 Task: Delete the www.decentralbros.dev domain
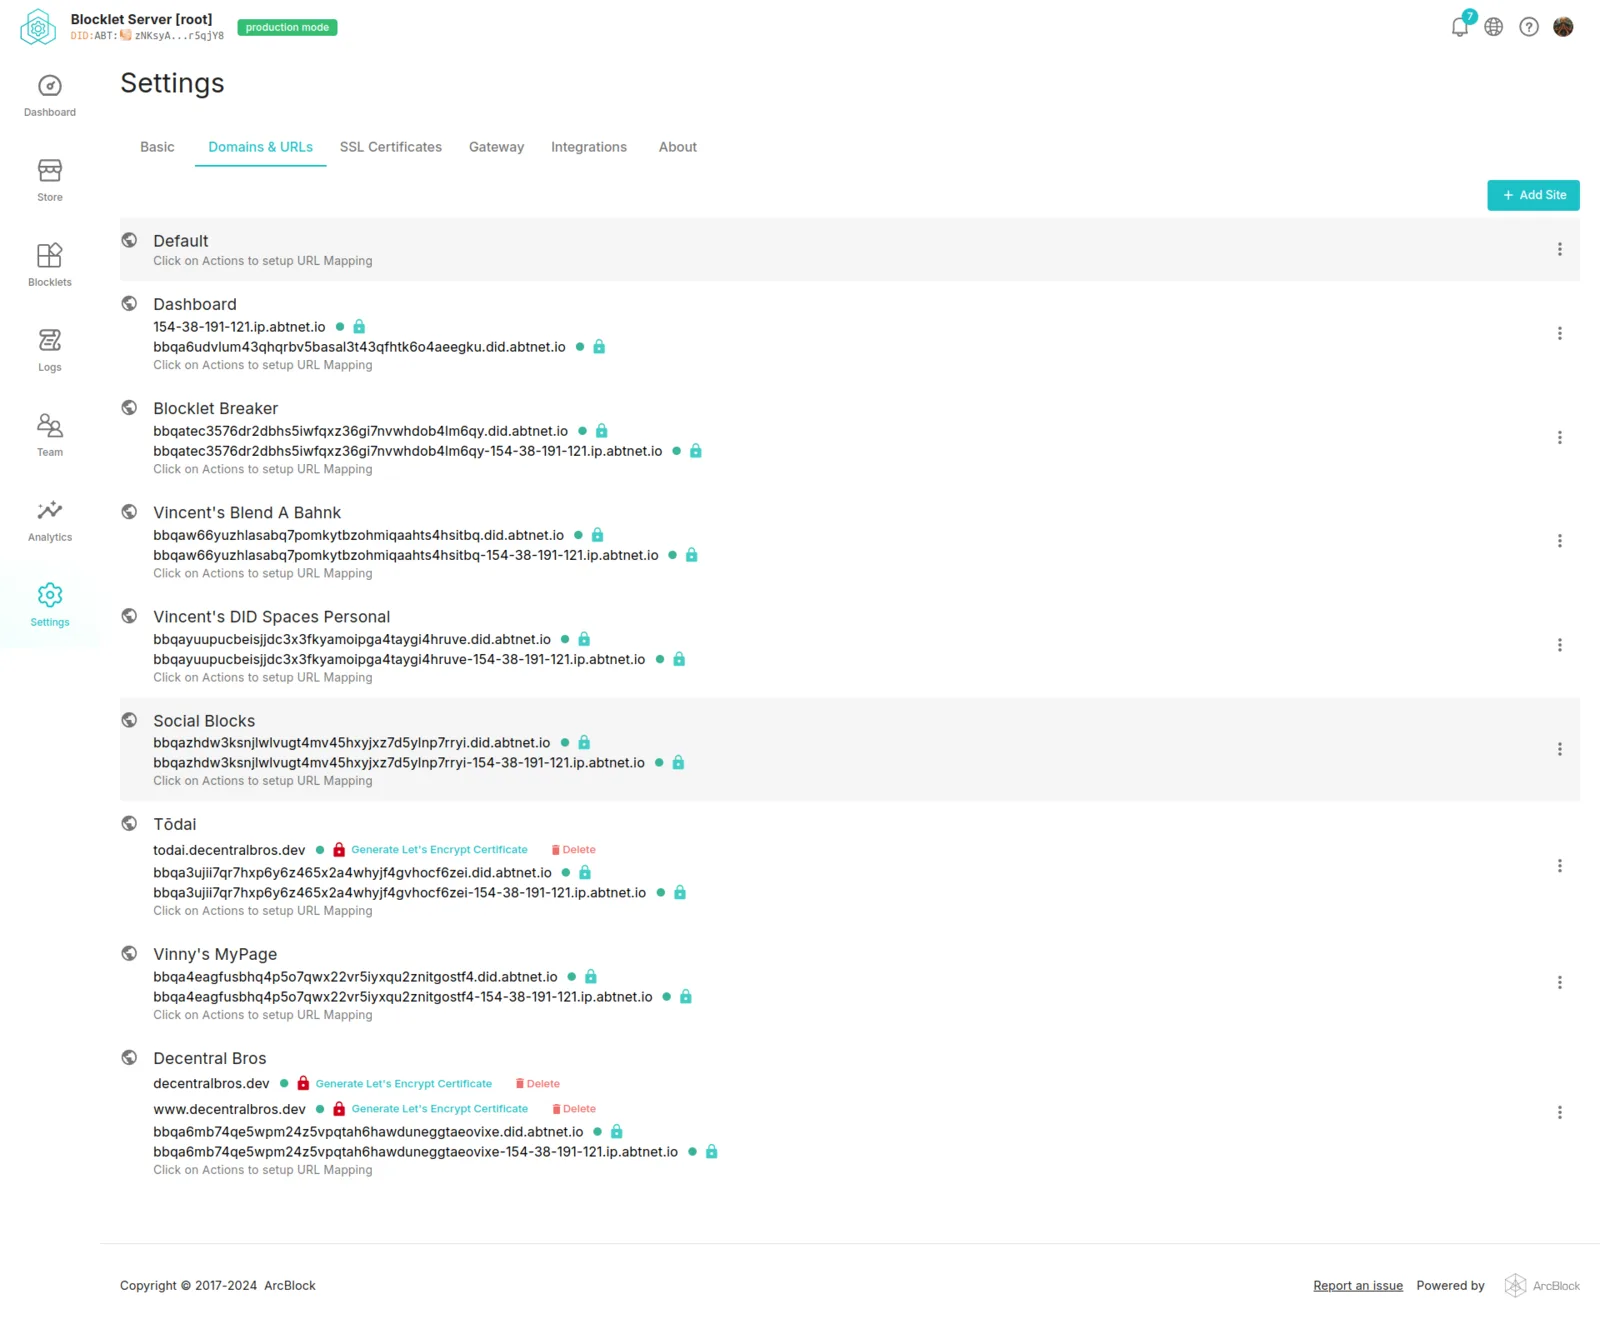click(574, 1109)
